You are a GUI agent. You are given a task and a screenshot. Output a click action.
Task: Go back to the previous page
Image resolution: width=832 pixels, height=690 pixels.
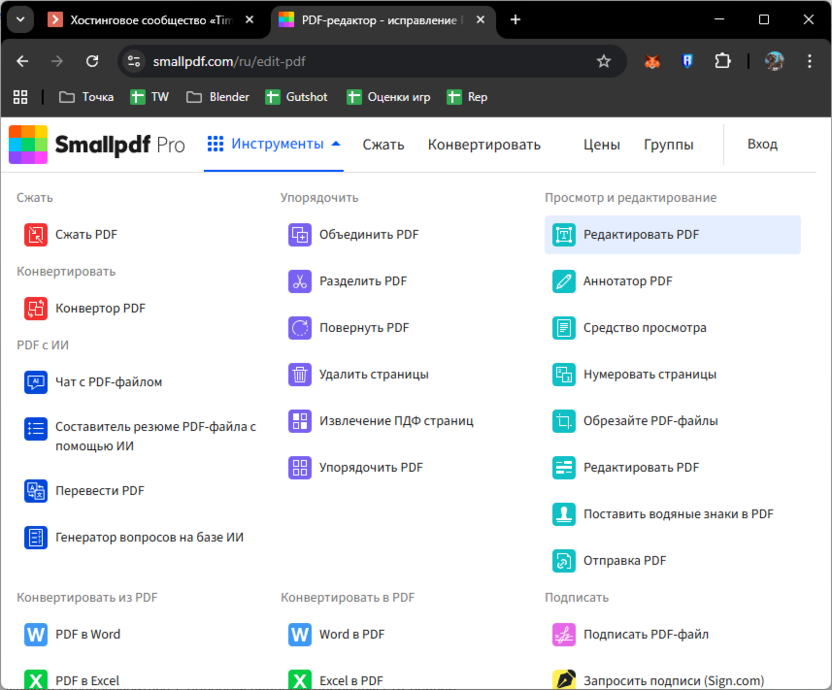click(x=22, y=62)
